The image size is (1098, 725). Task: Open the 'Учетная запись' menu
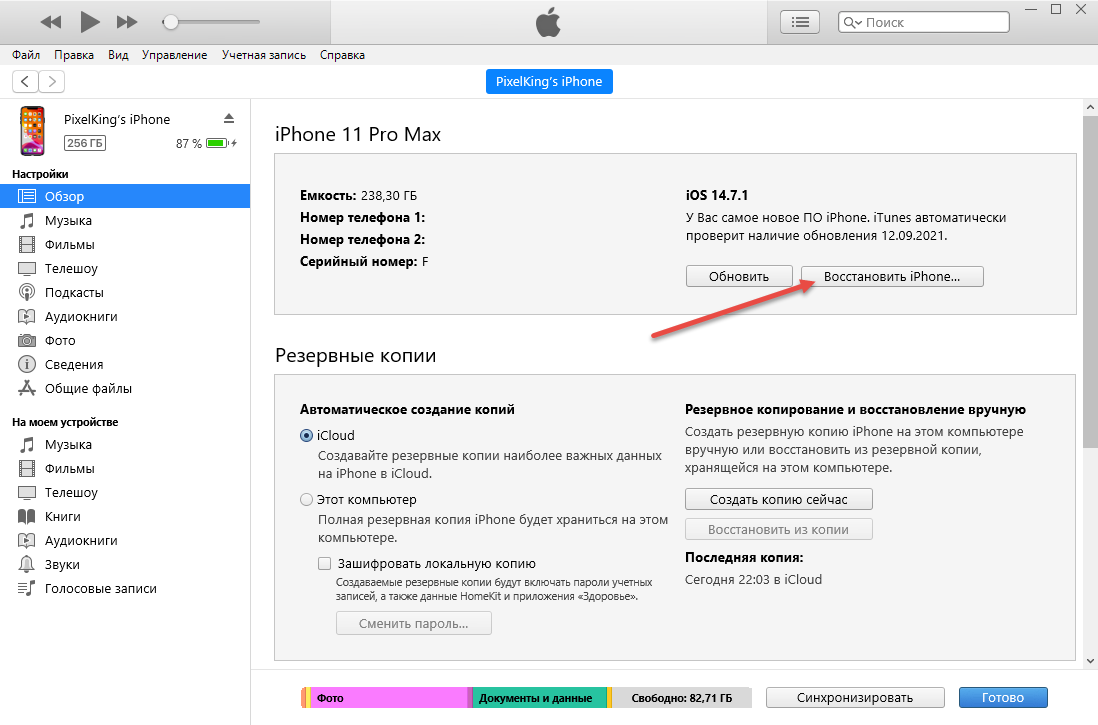tap(264, 55)
